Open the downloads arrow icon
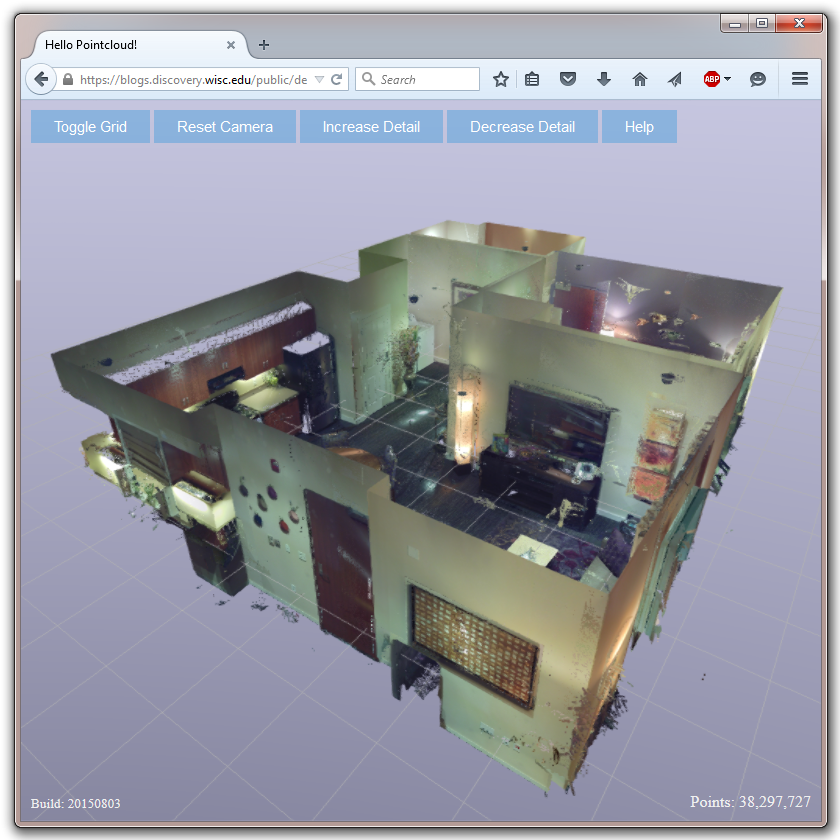The image size is (840, 840). (x=604, y=79)
